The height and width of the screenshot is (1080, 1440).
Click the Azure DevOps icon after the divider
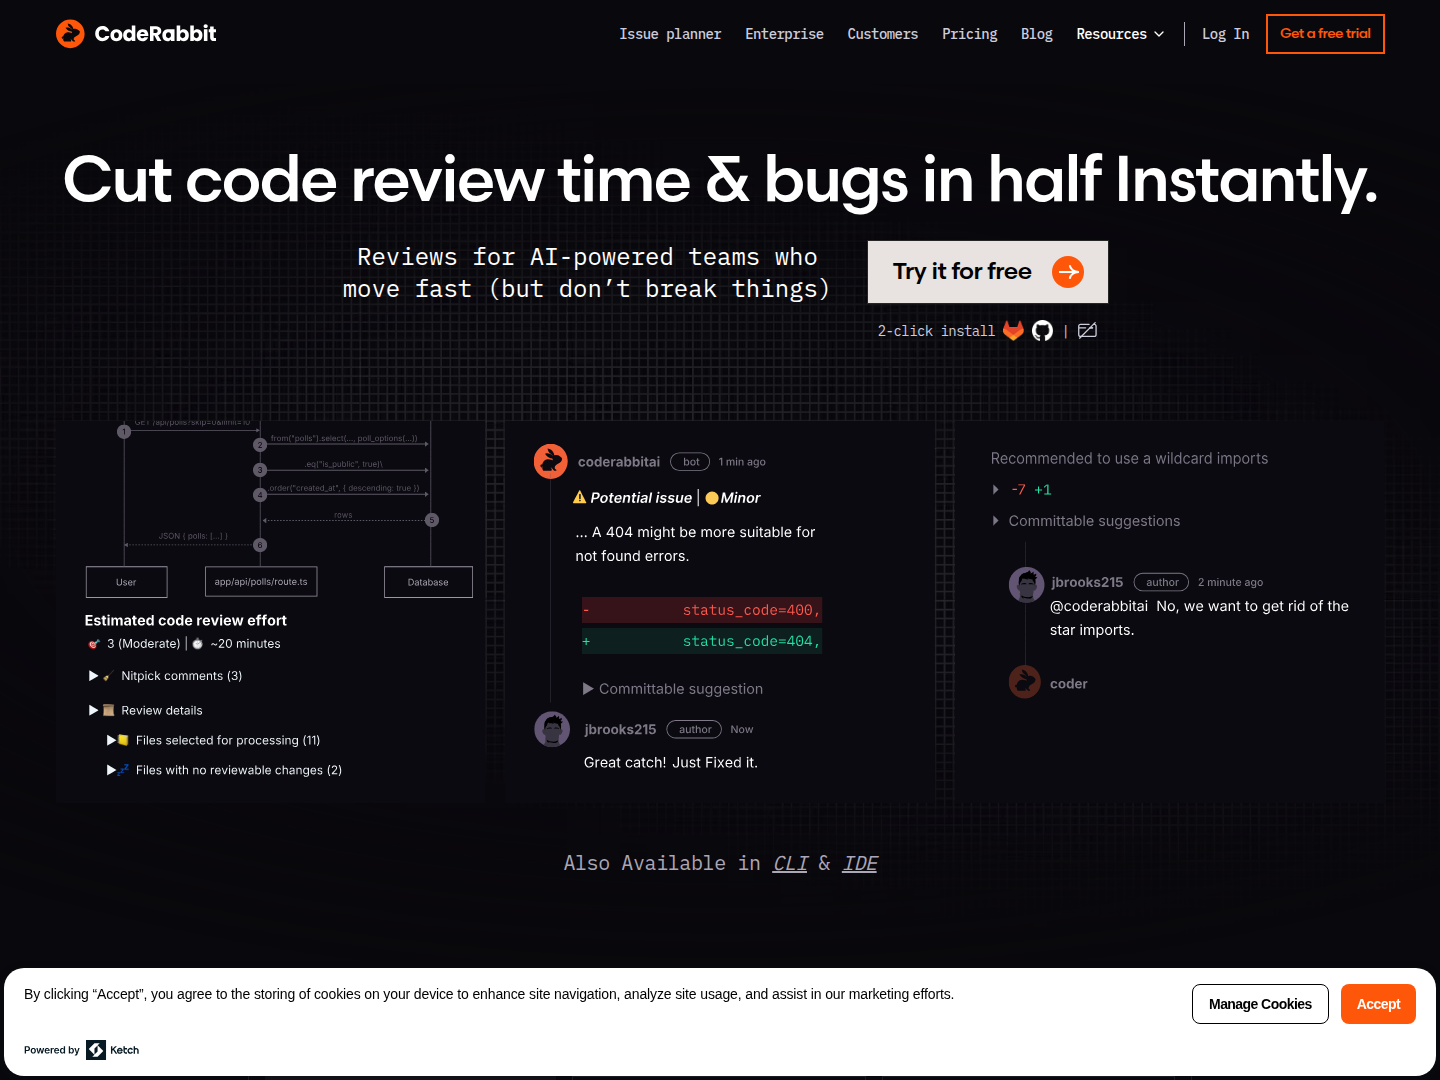click(1087, 330)
